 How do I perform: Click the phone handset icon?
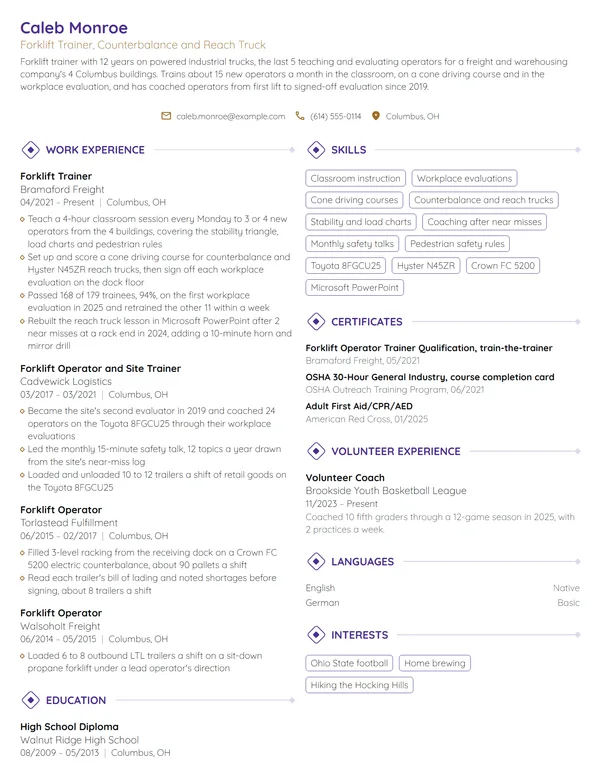coord(300,116)
